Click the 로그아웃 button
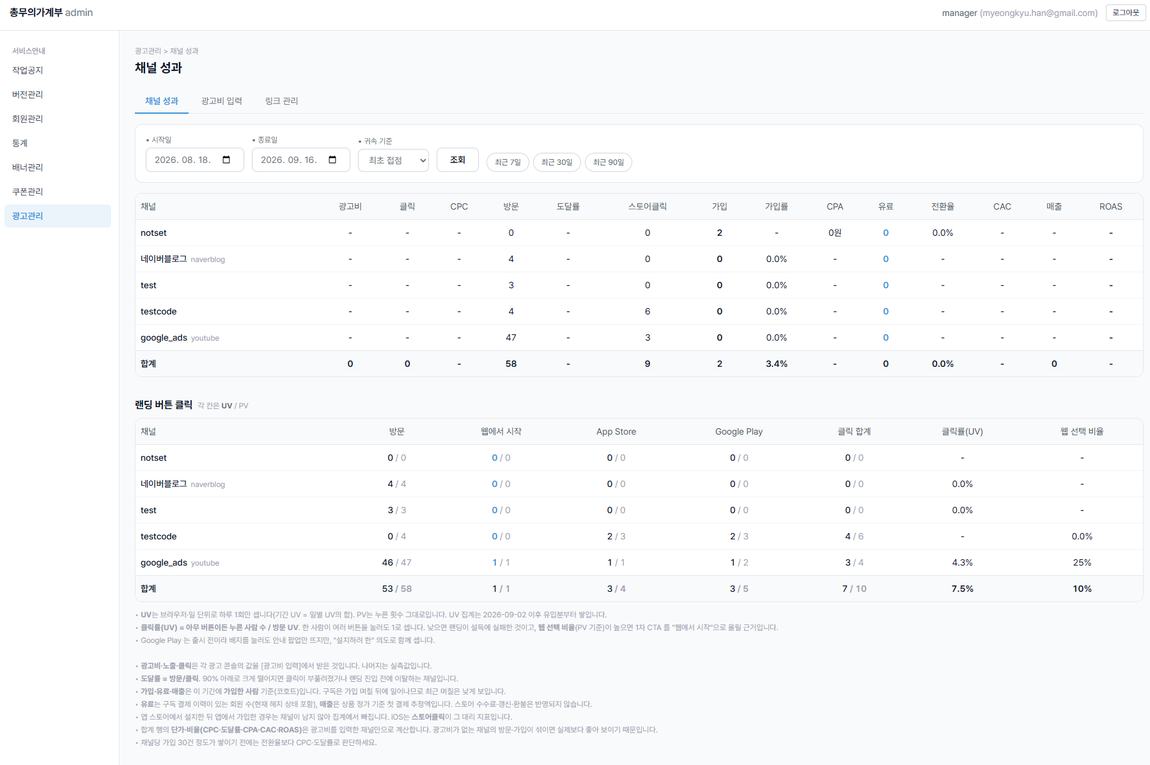This screenshot has height=765, width=1150. coord(1125,13)
